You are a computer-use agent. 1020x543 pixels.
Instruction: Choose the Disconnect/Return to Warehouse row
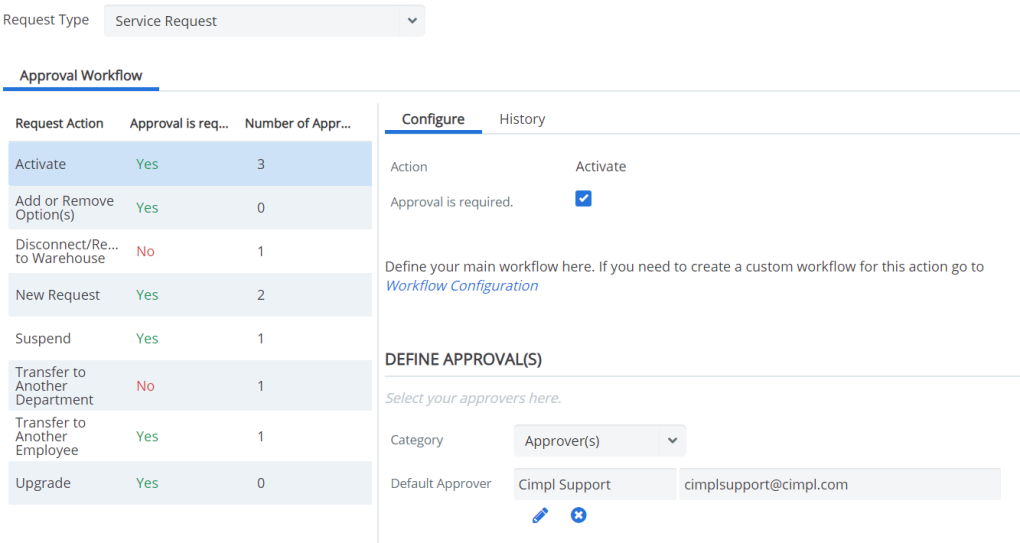pyautogui.click(x=190, y=251)
